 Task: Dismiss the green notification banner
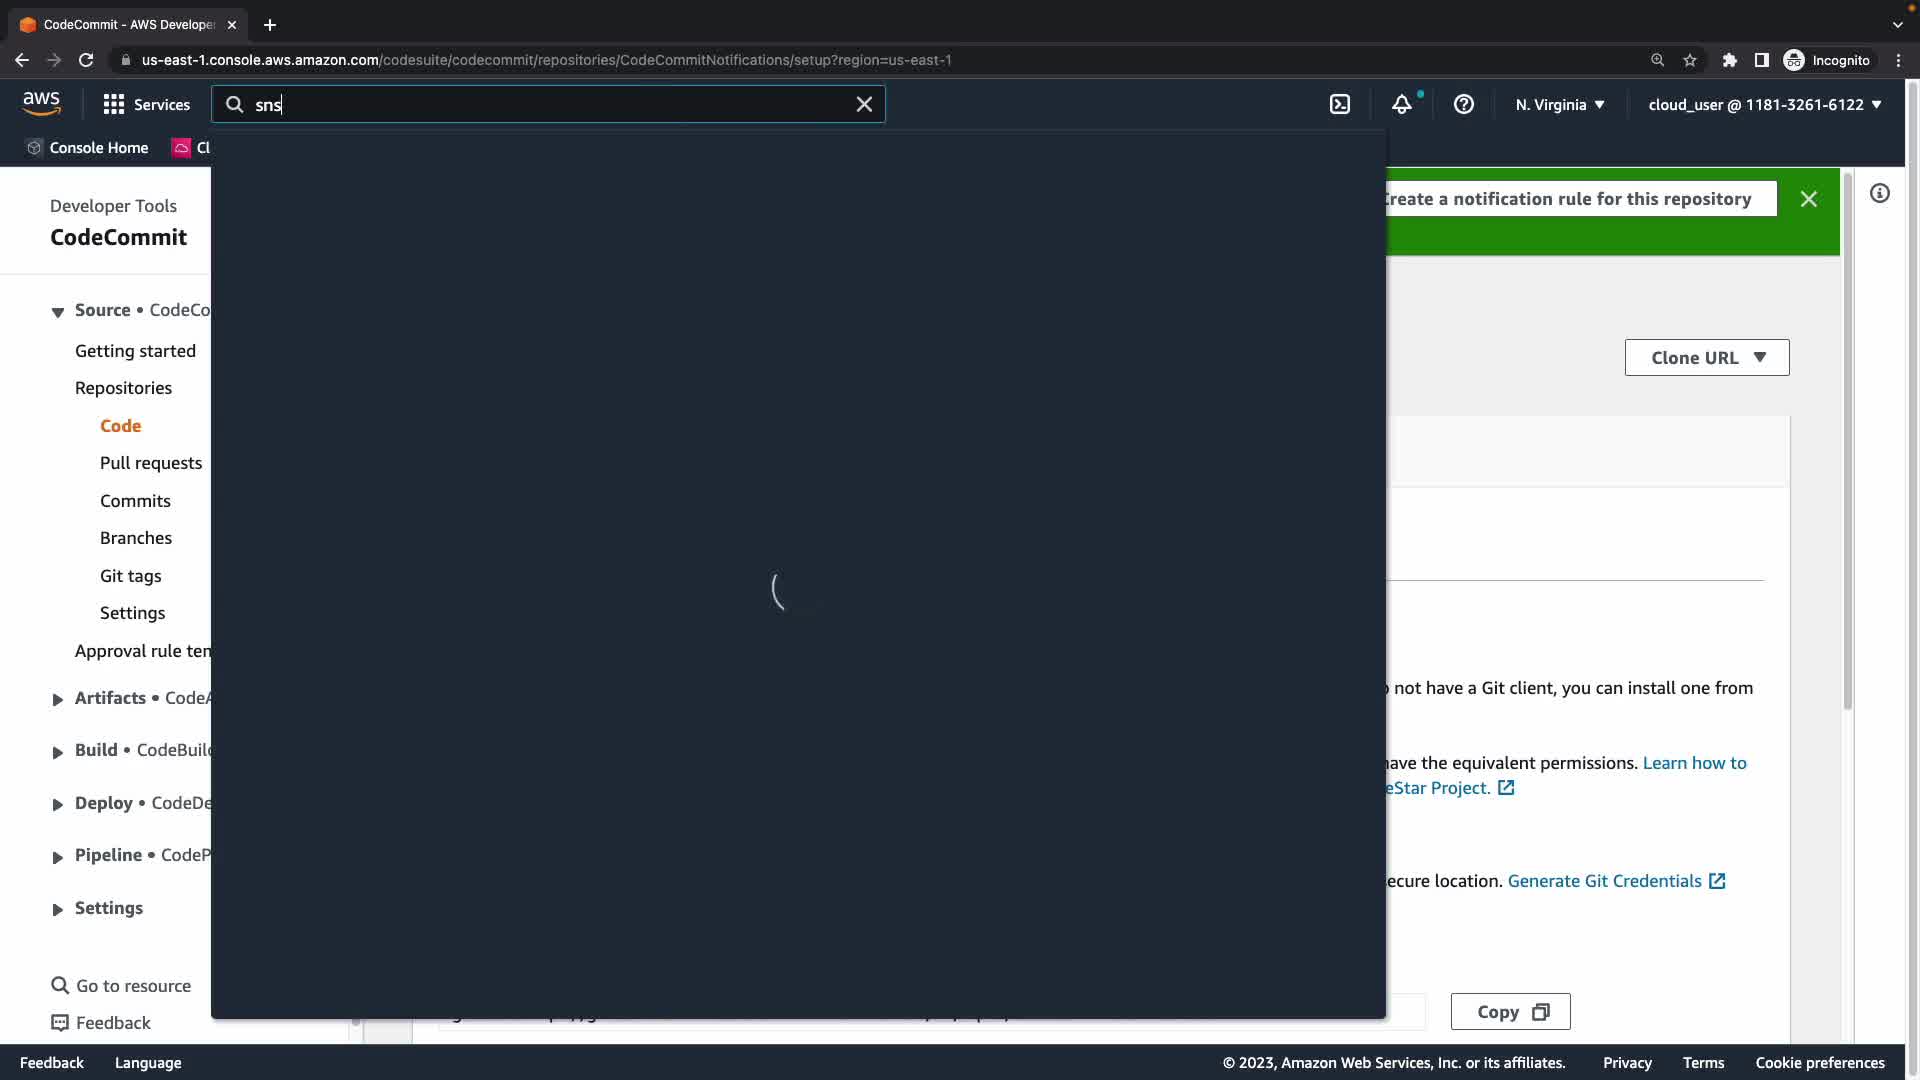coord(1808,199)
